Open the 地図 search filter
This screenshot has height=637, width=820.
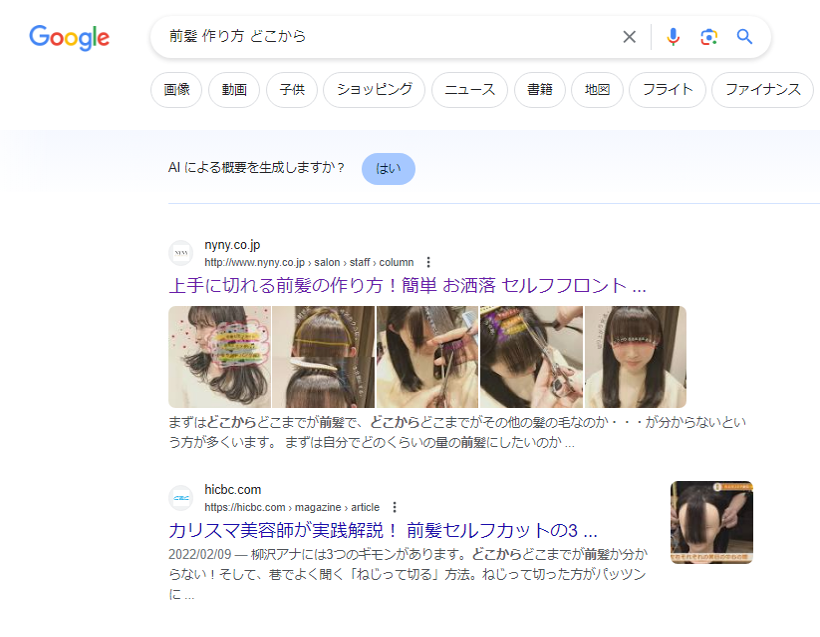coord(598,89)
